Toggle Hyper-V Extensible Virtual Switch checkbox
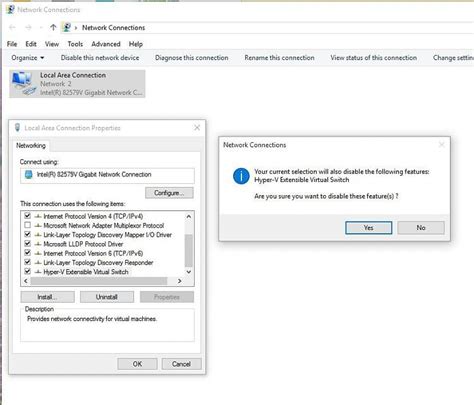The height and width of the screenshot is (405, 474). 27,272
